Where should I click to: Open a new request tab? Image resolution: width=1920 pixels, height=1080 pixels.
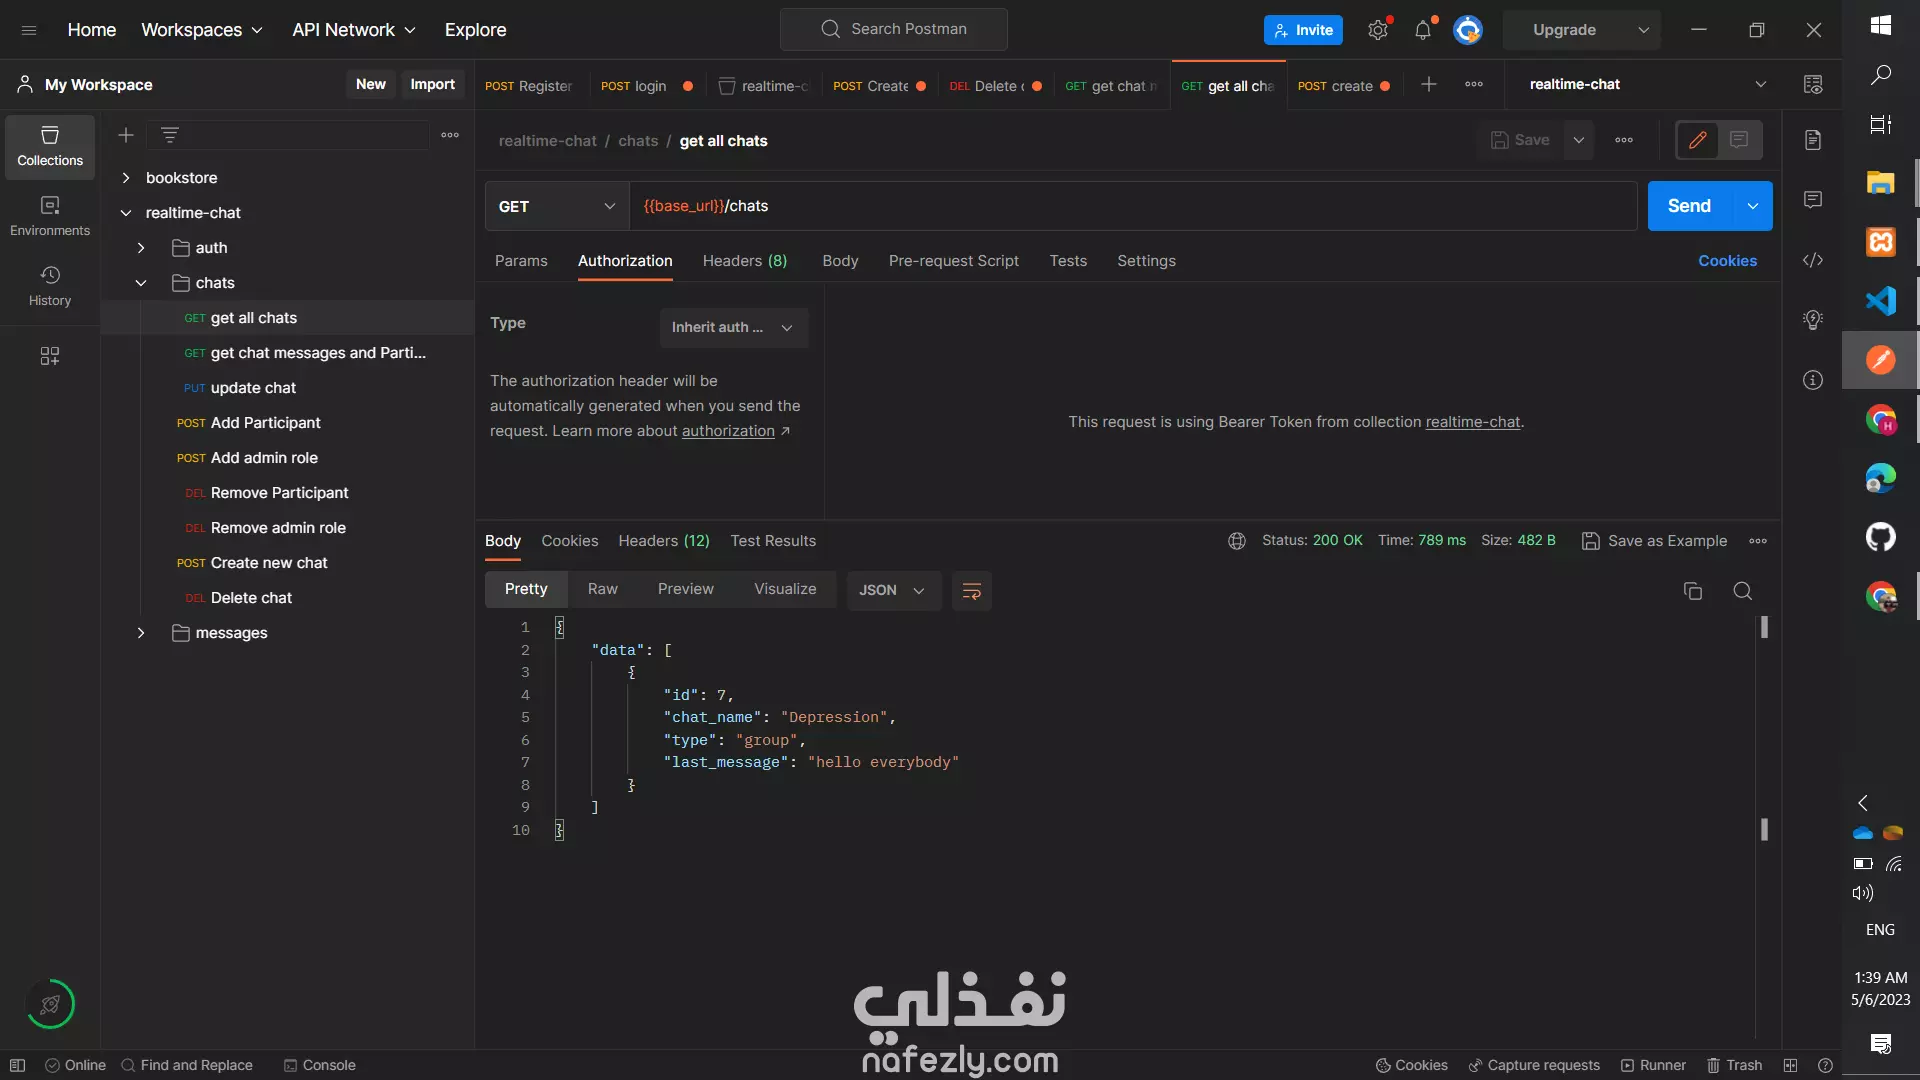click(1429, 85)
